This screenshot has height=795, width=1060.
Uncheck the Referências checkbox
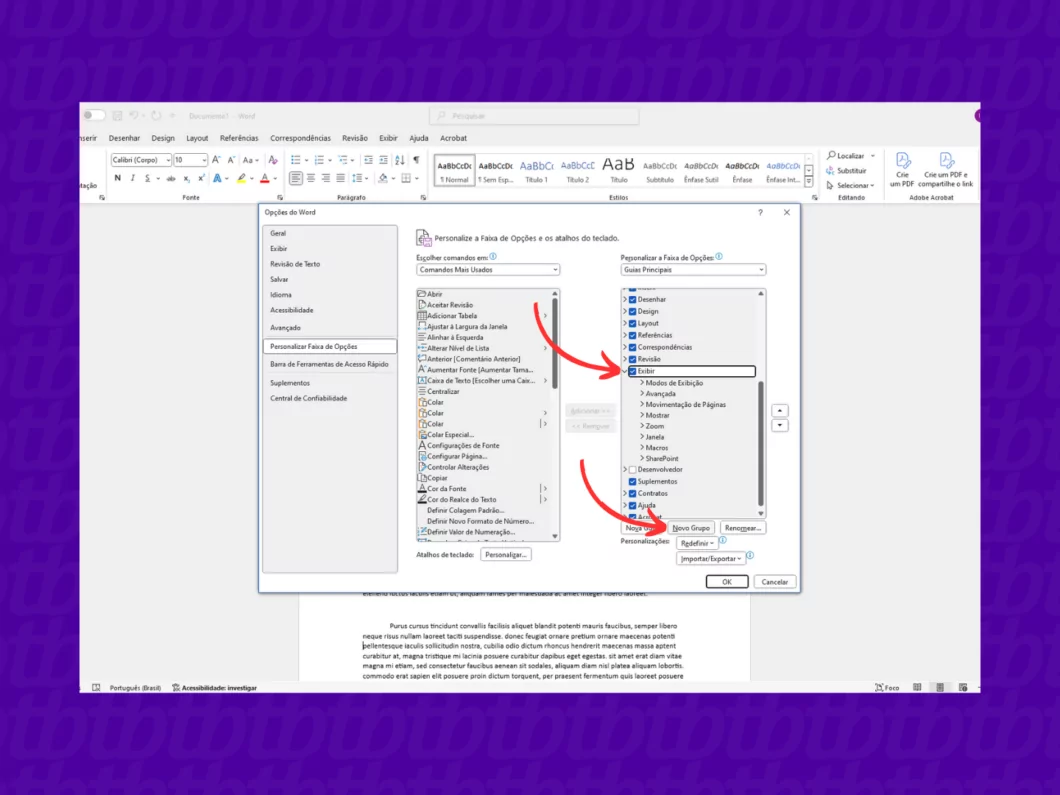[633, 335]
